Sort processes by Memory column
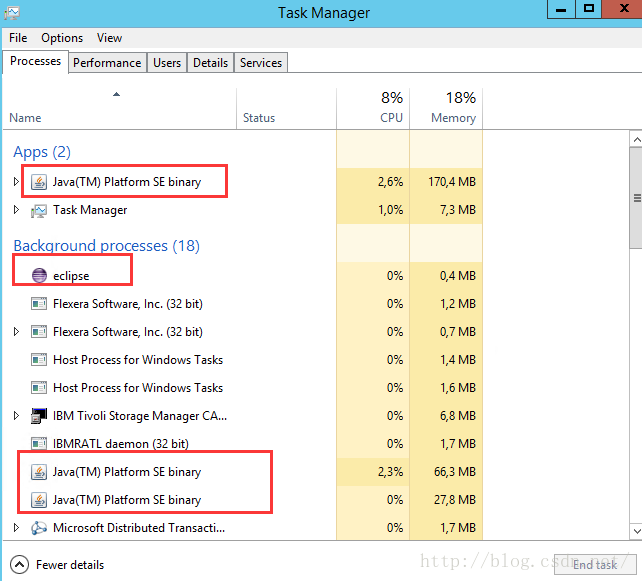This screenshot has height=581, width=642. point(446,109)
